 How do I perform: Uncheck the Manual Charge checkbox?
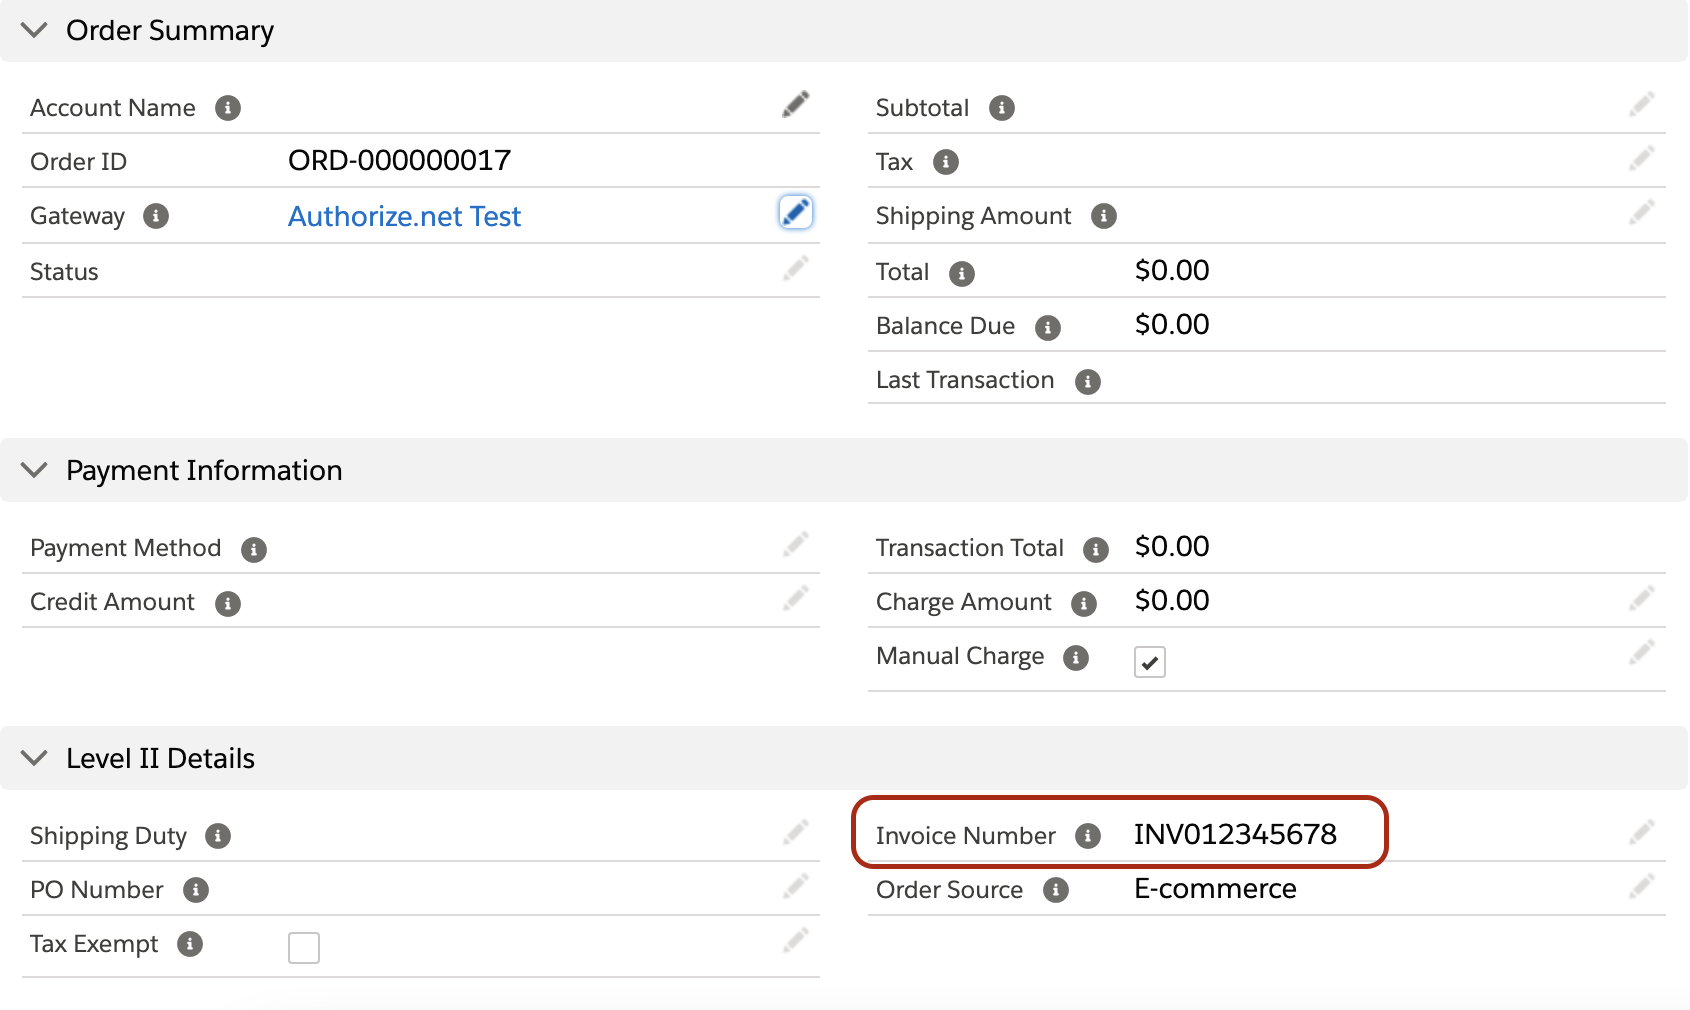[x=1149, y=662]
